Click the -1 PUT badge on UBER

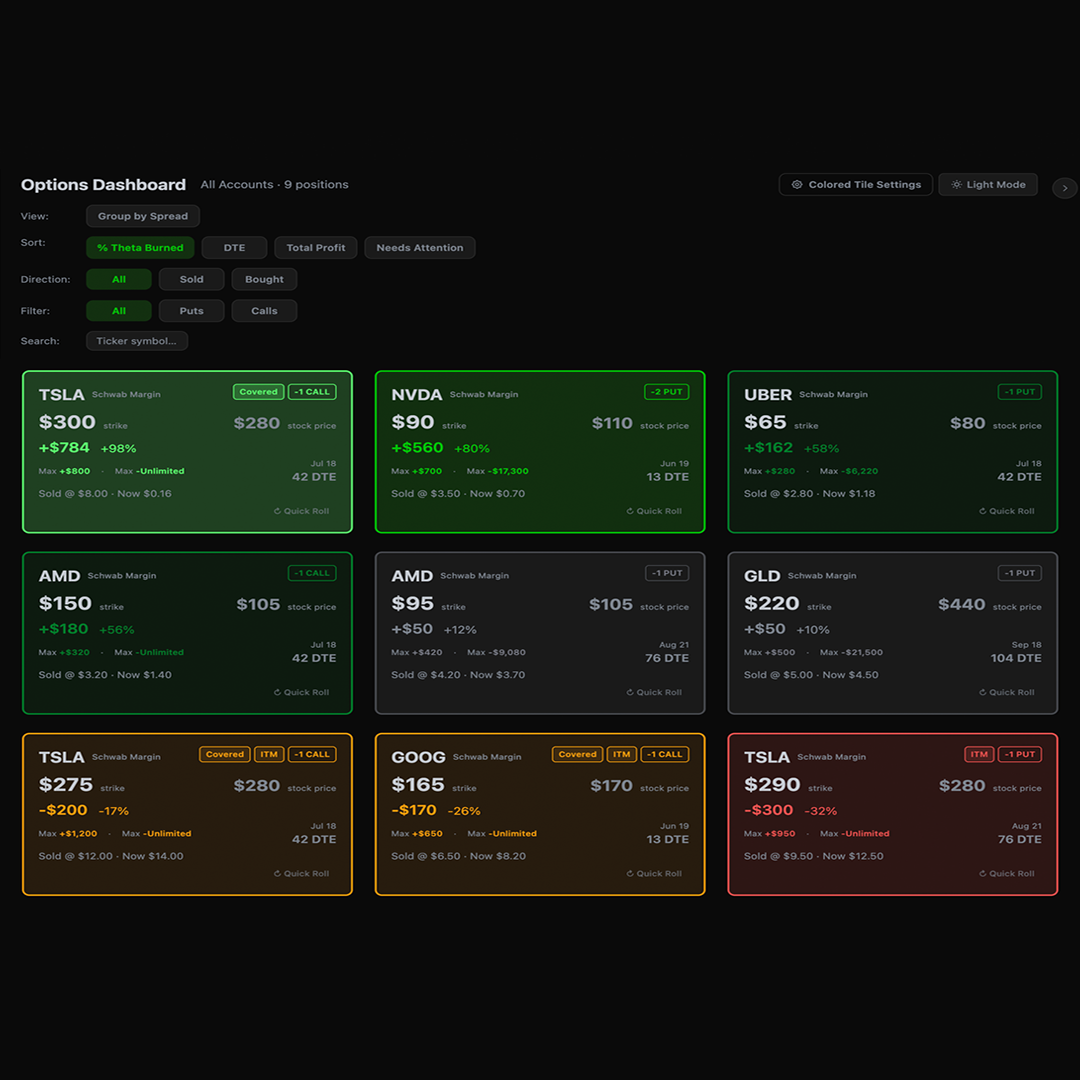point(1020,392)
